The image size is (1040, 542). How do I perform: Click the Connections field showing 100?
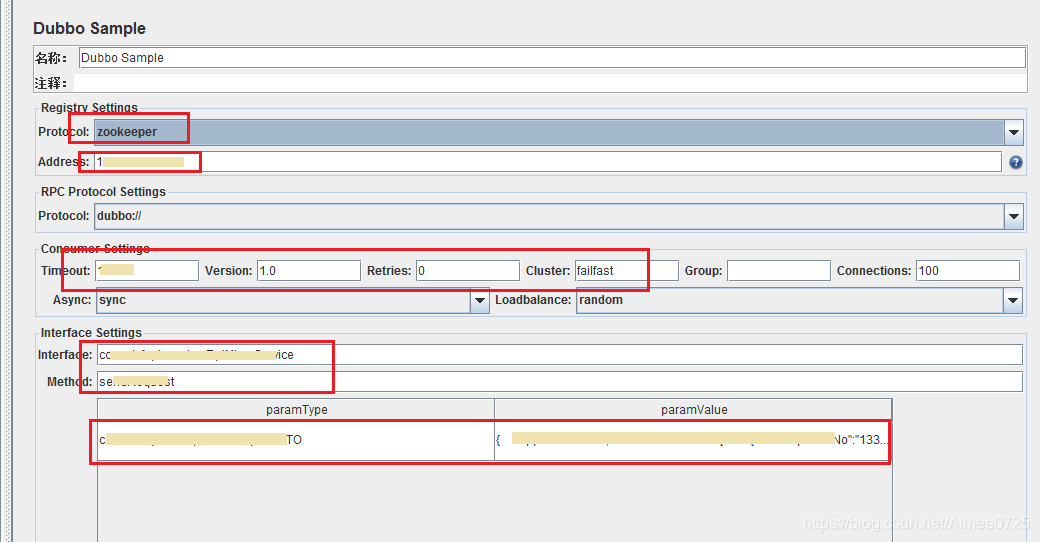tap(968, 271)
